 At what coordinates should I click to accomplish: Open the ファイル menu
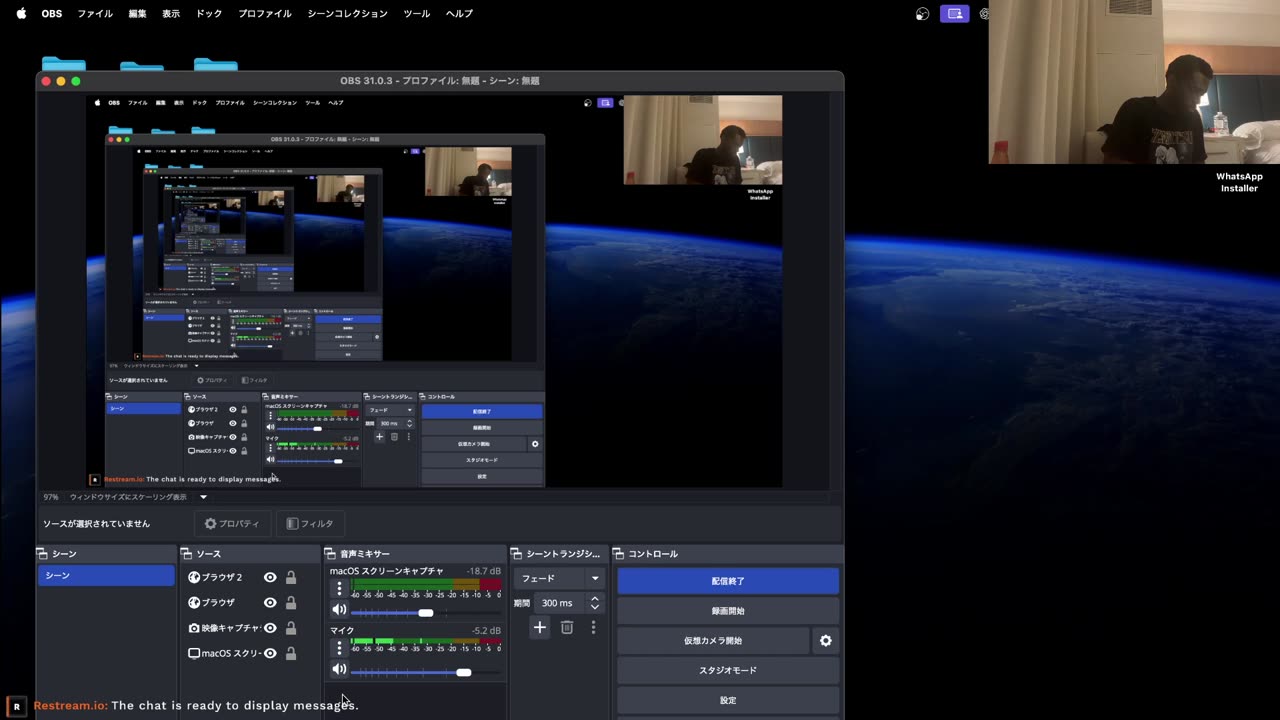point(95,14)
